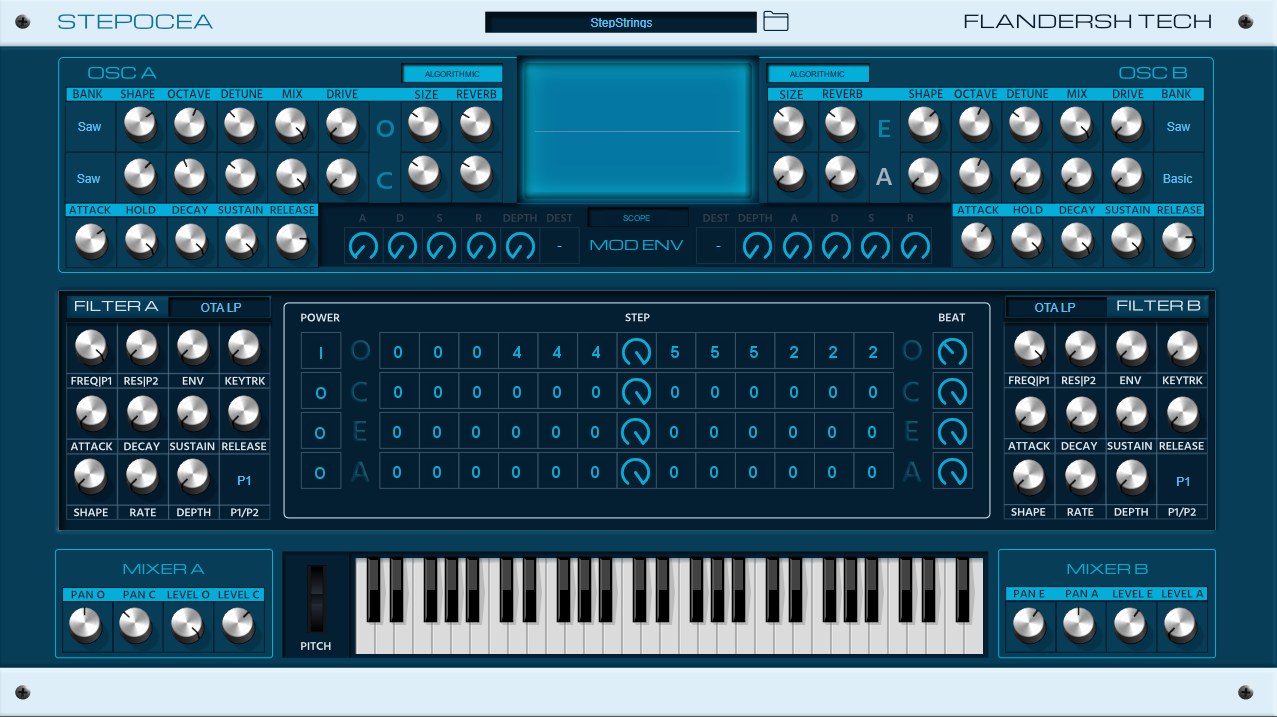Toggle the step sequencer power for row C

(x=321, y=392)
